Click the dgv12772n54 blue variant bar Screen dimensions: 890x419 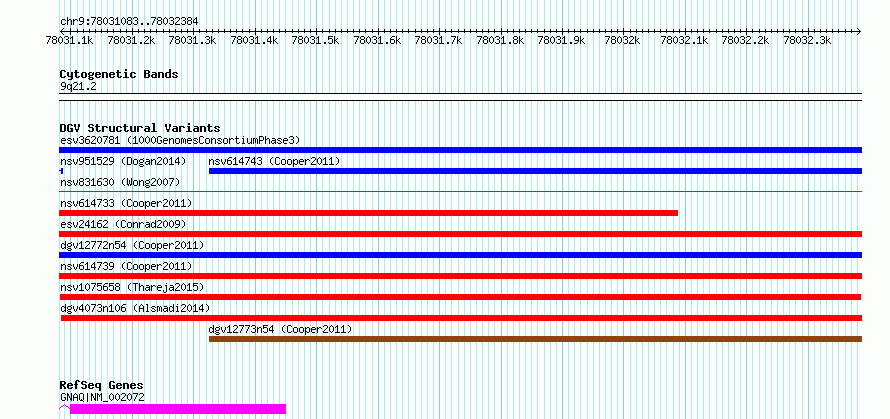(x=460, y=255)
